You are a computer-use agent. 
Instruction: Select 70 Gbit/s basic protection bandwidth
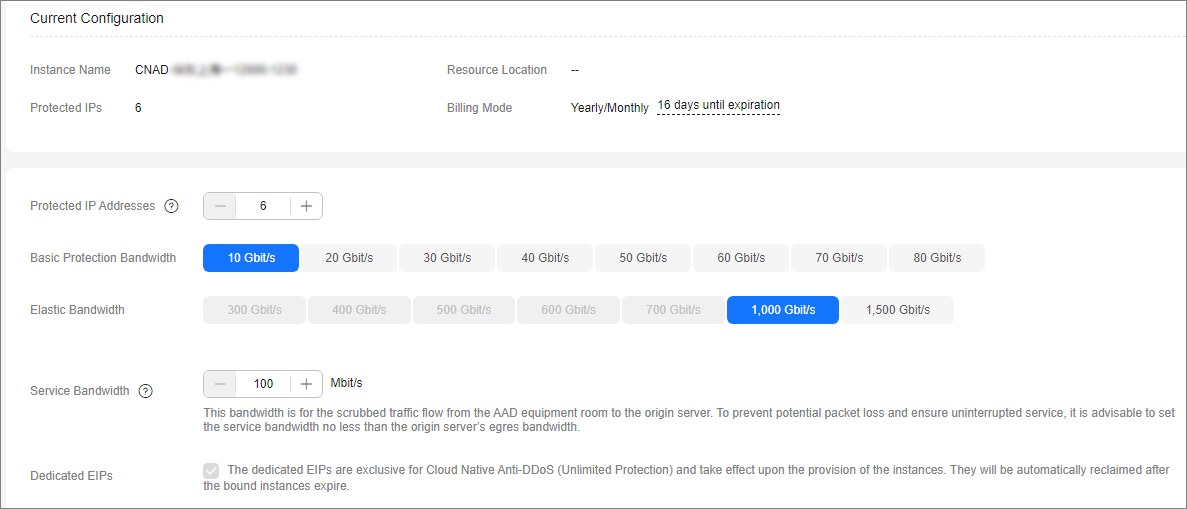[x=839, y=258]
